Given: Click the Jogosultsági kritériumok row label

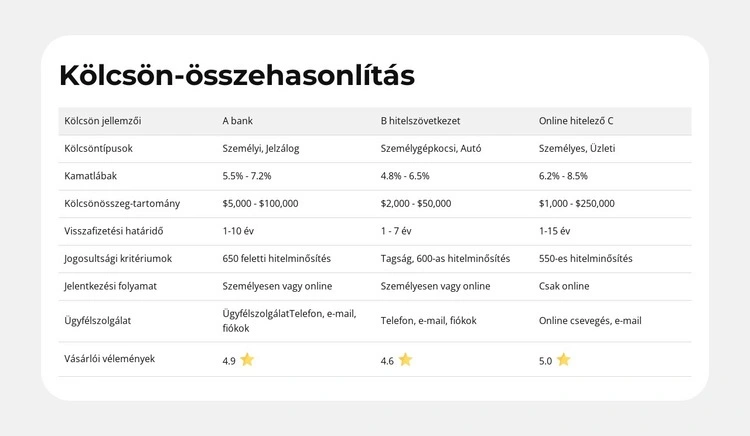Looking at the screenshot, I should click(x=118, y=258).
